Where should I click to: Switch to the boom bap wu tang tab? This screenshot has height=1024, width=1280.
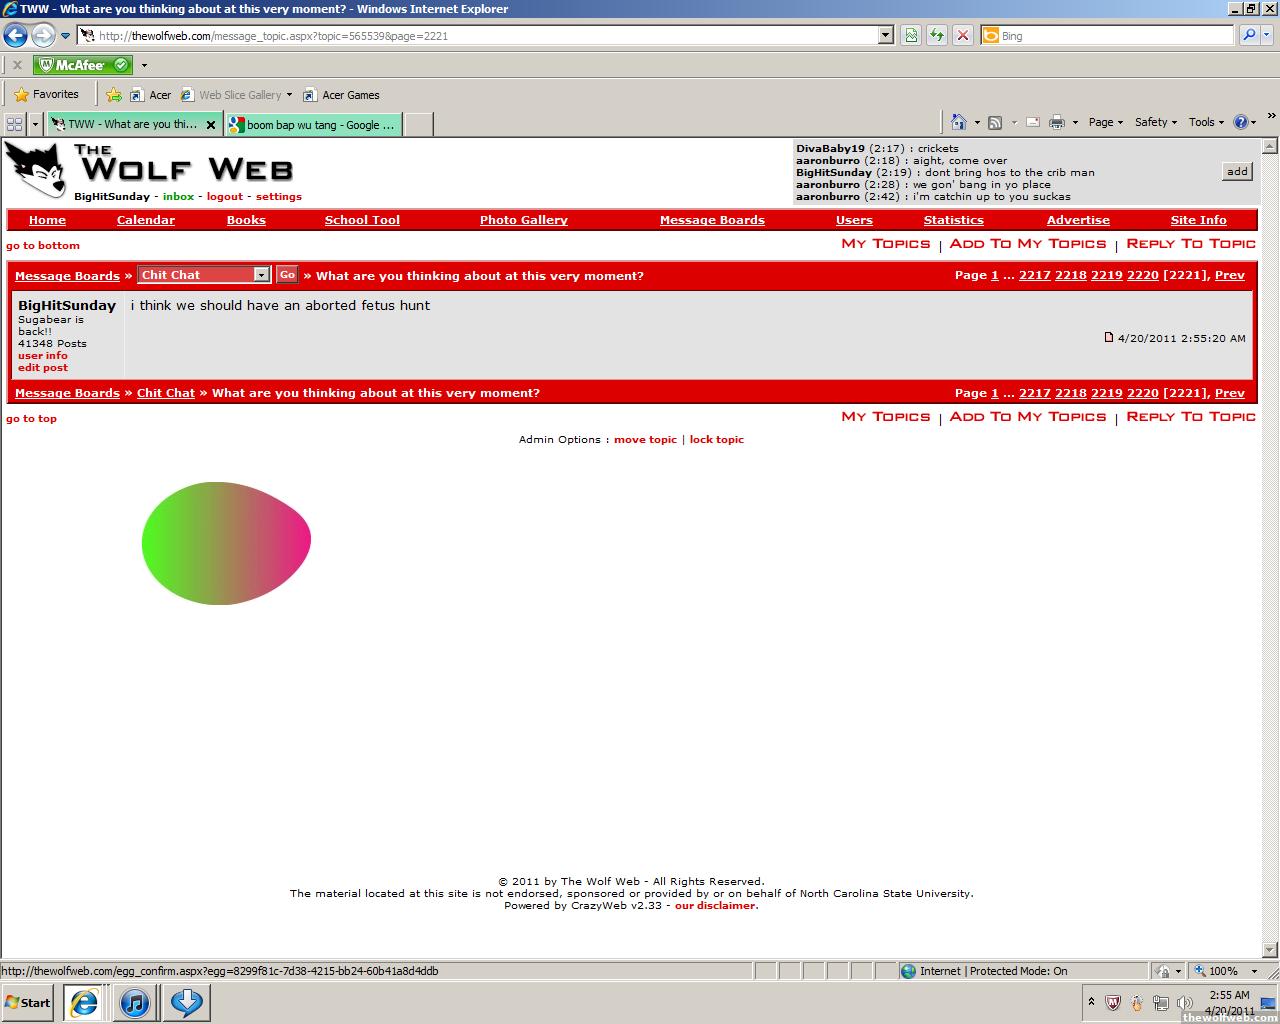click(x=313, y=125)
